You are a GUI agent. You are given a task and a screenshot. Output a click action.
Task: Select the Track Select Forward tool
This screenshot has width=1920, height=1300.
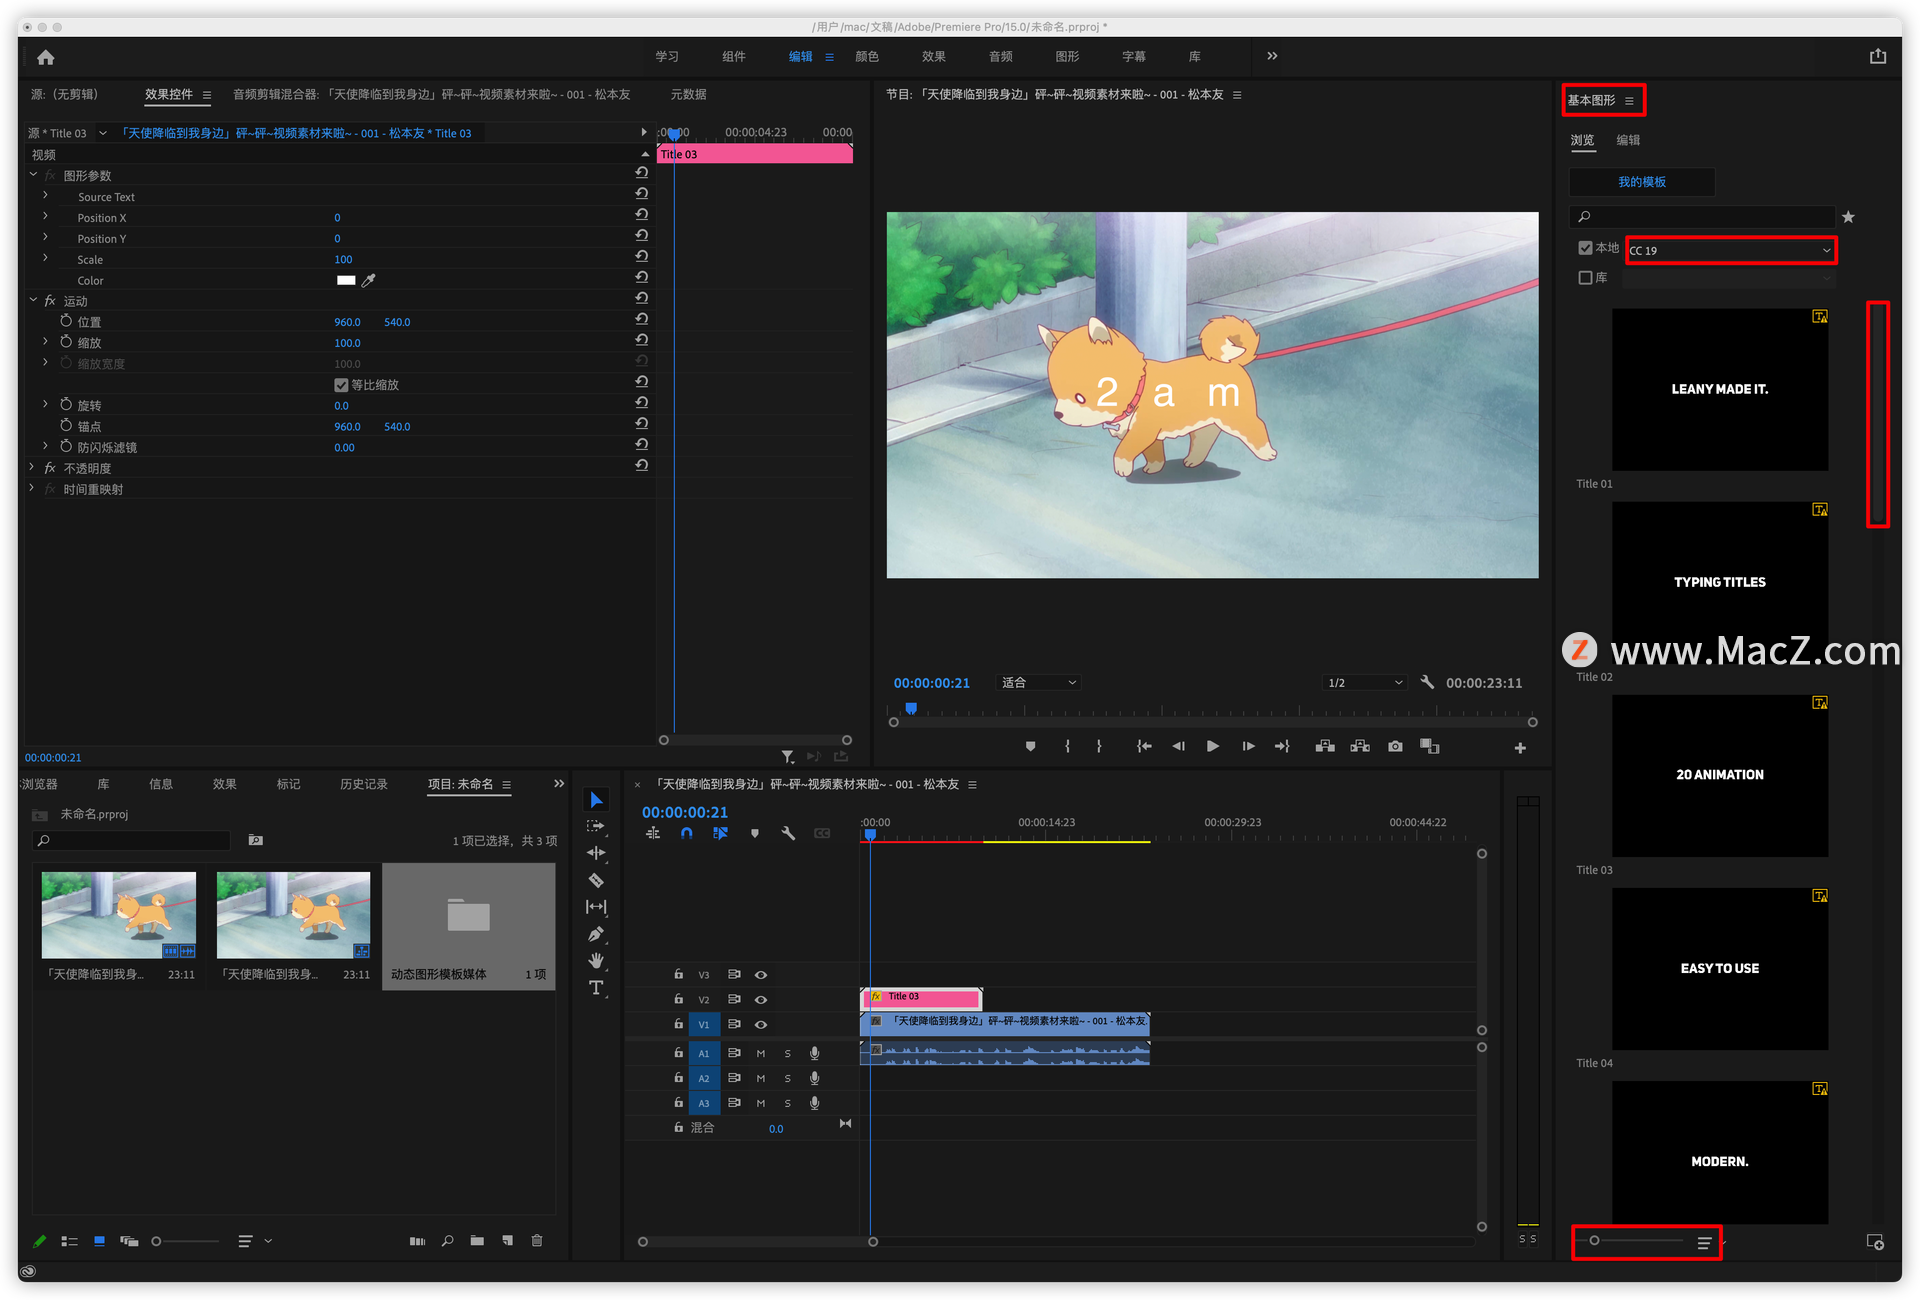tap(596, 826)
